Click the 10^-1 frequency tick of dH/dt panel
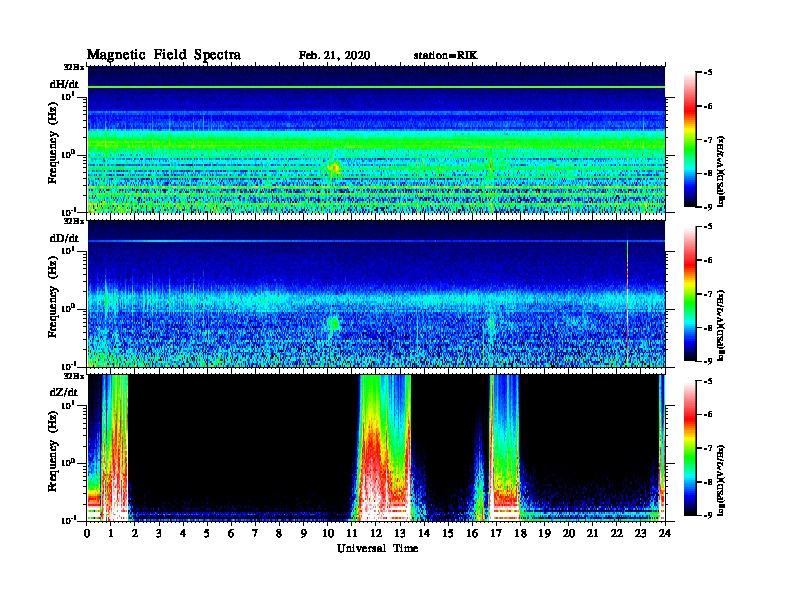This screenshot has width=792, height=612. pos(68,211)
